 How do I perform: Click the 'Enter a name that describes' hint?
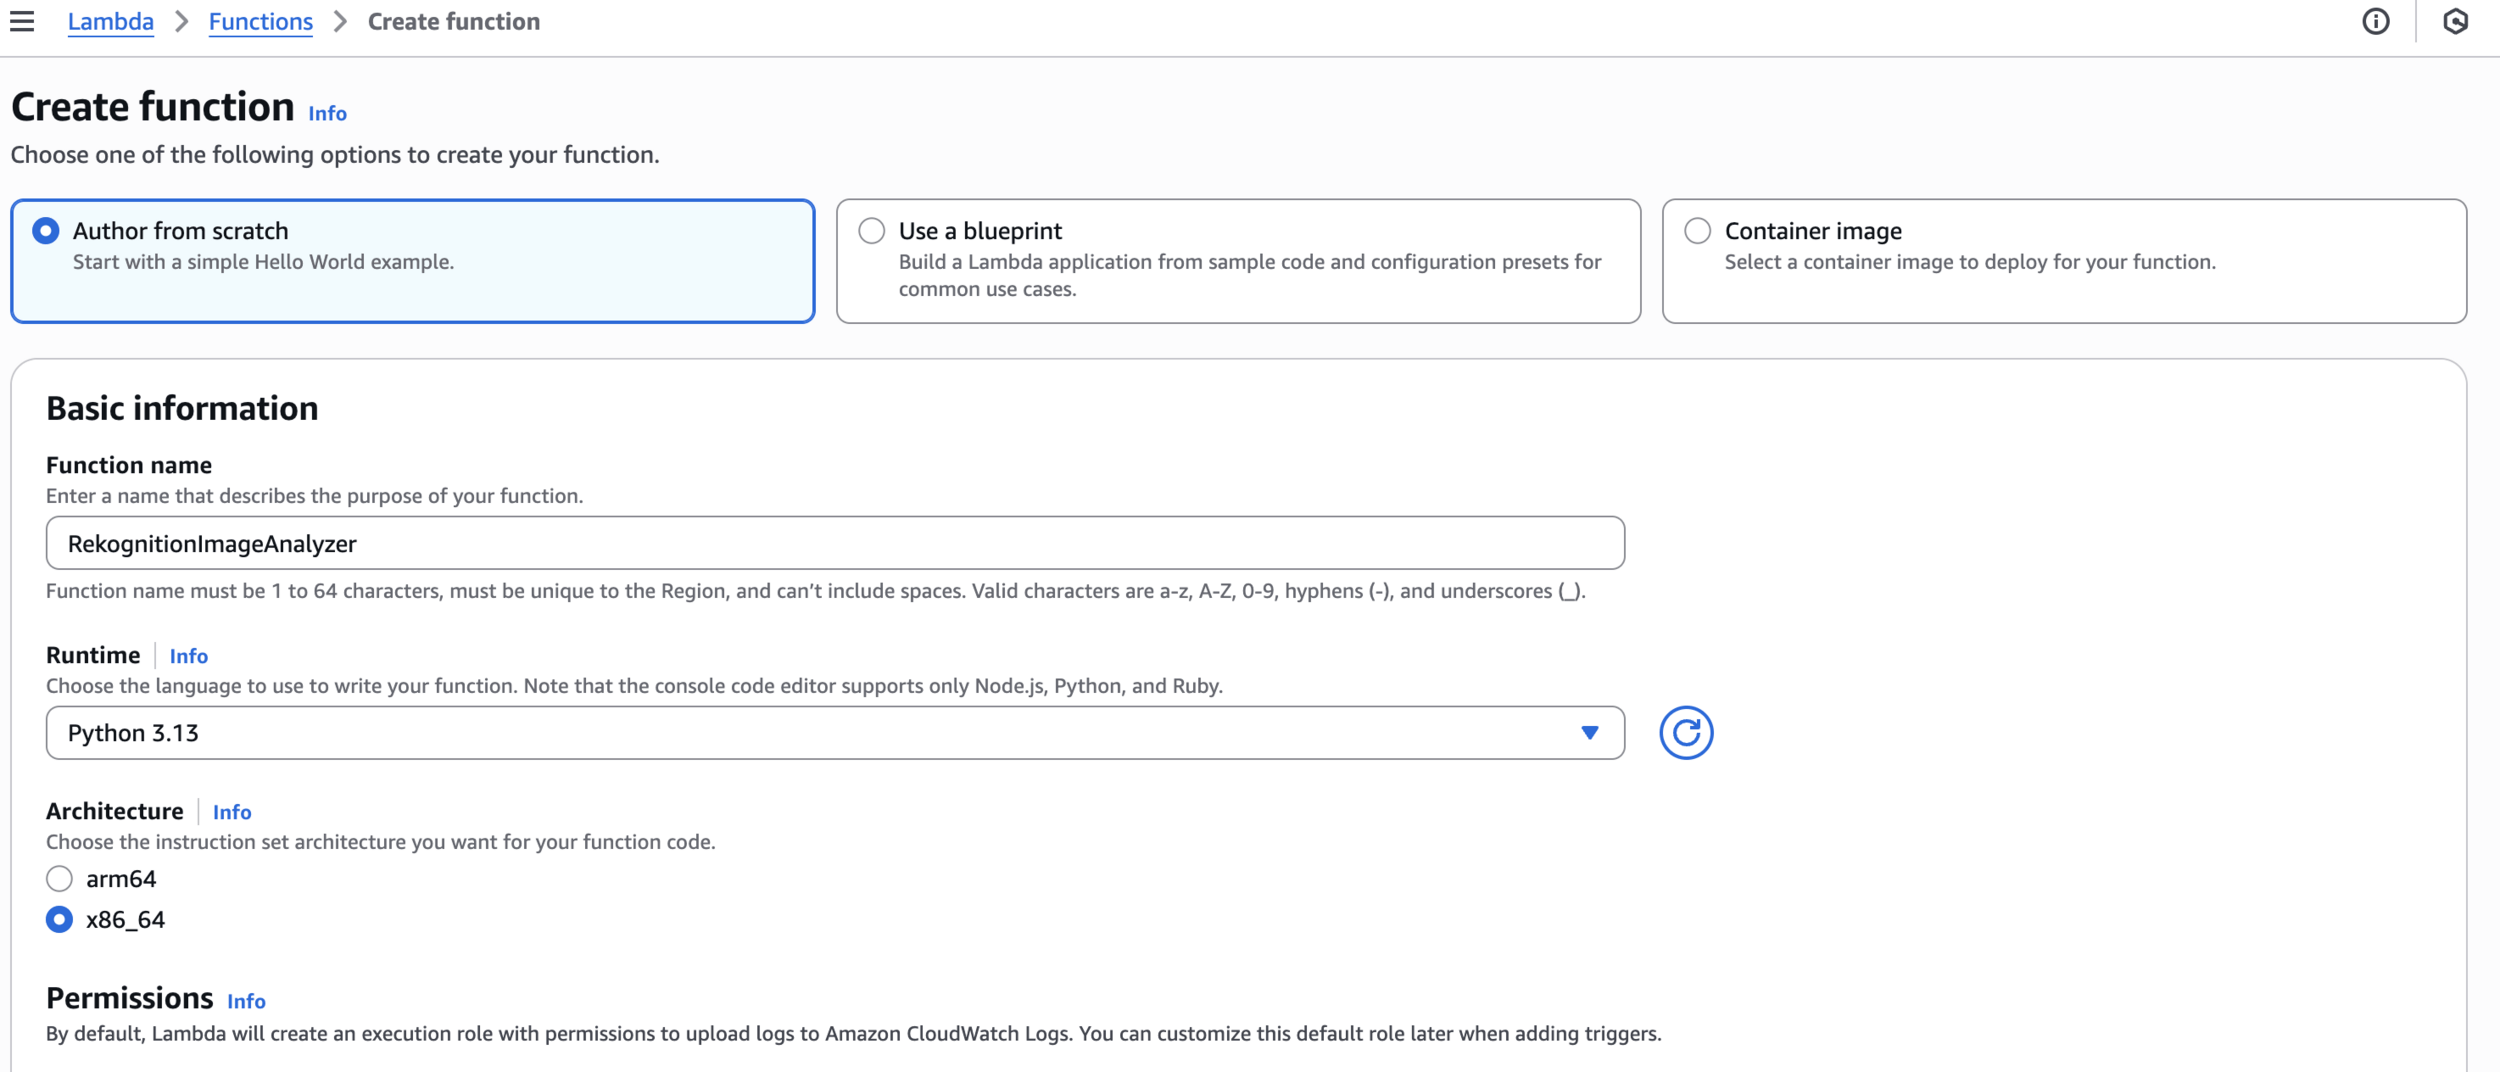[x=314, y=496]
